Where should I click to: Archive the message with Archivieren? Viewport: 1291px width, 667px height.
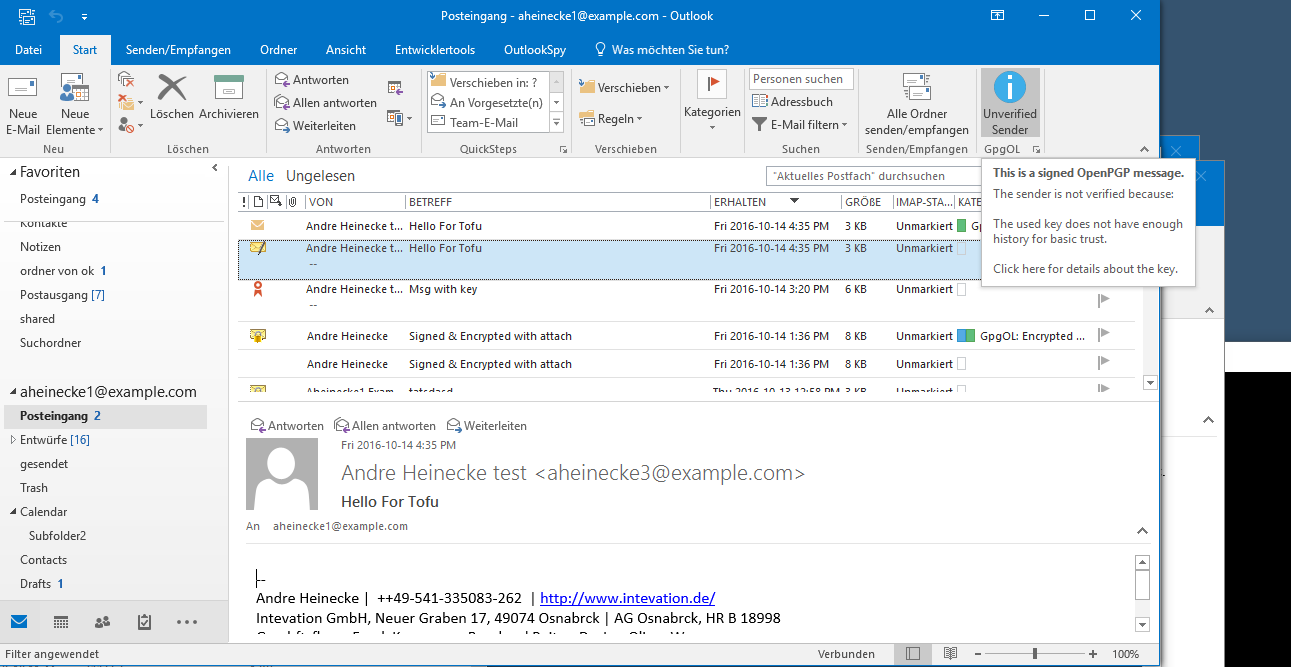click(x=229, y=97)
